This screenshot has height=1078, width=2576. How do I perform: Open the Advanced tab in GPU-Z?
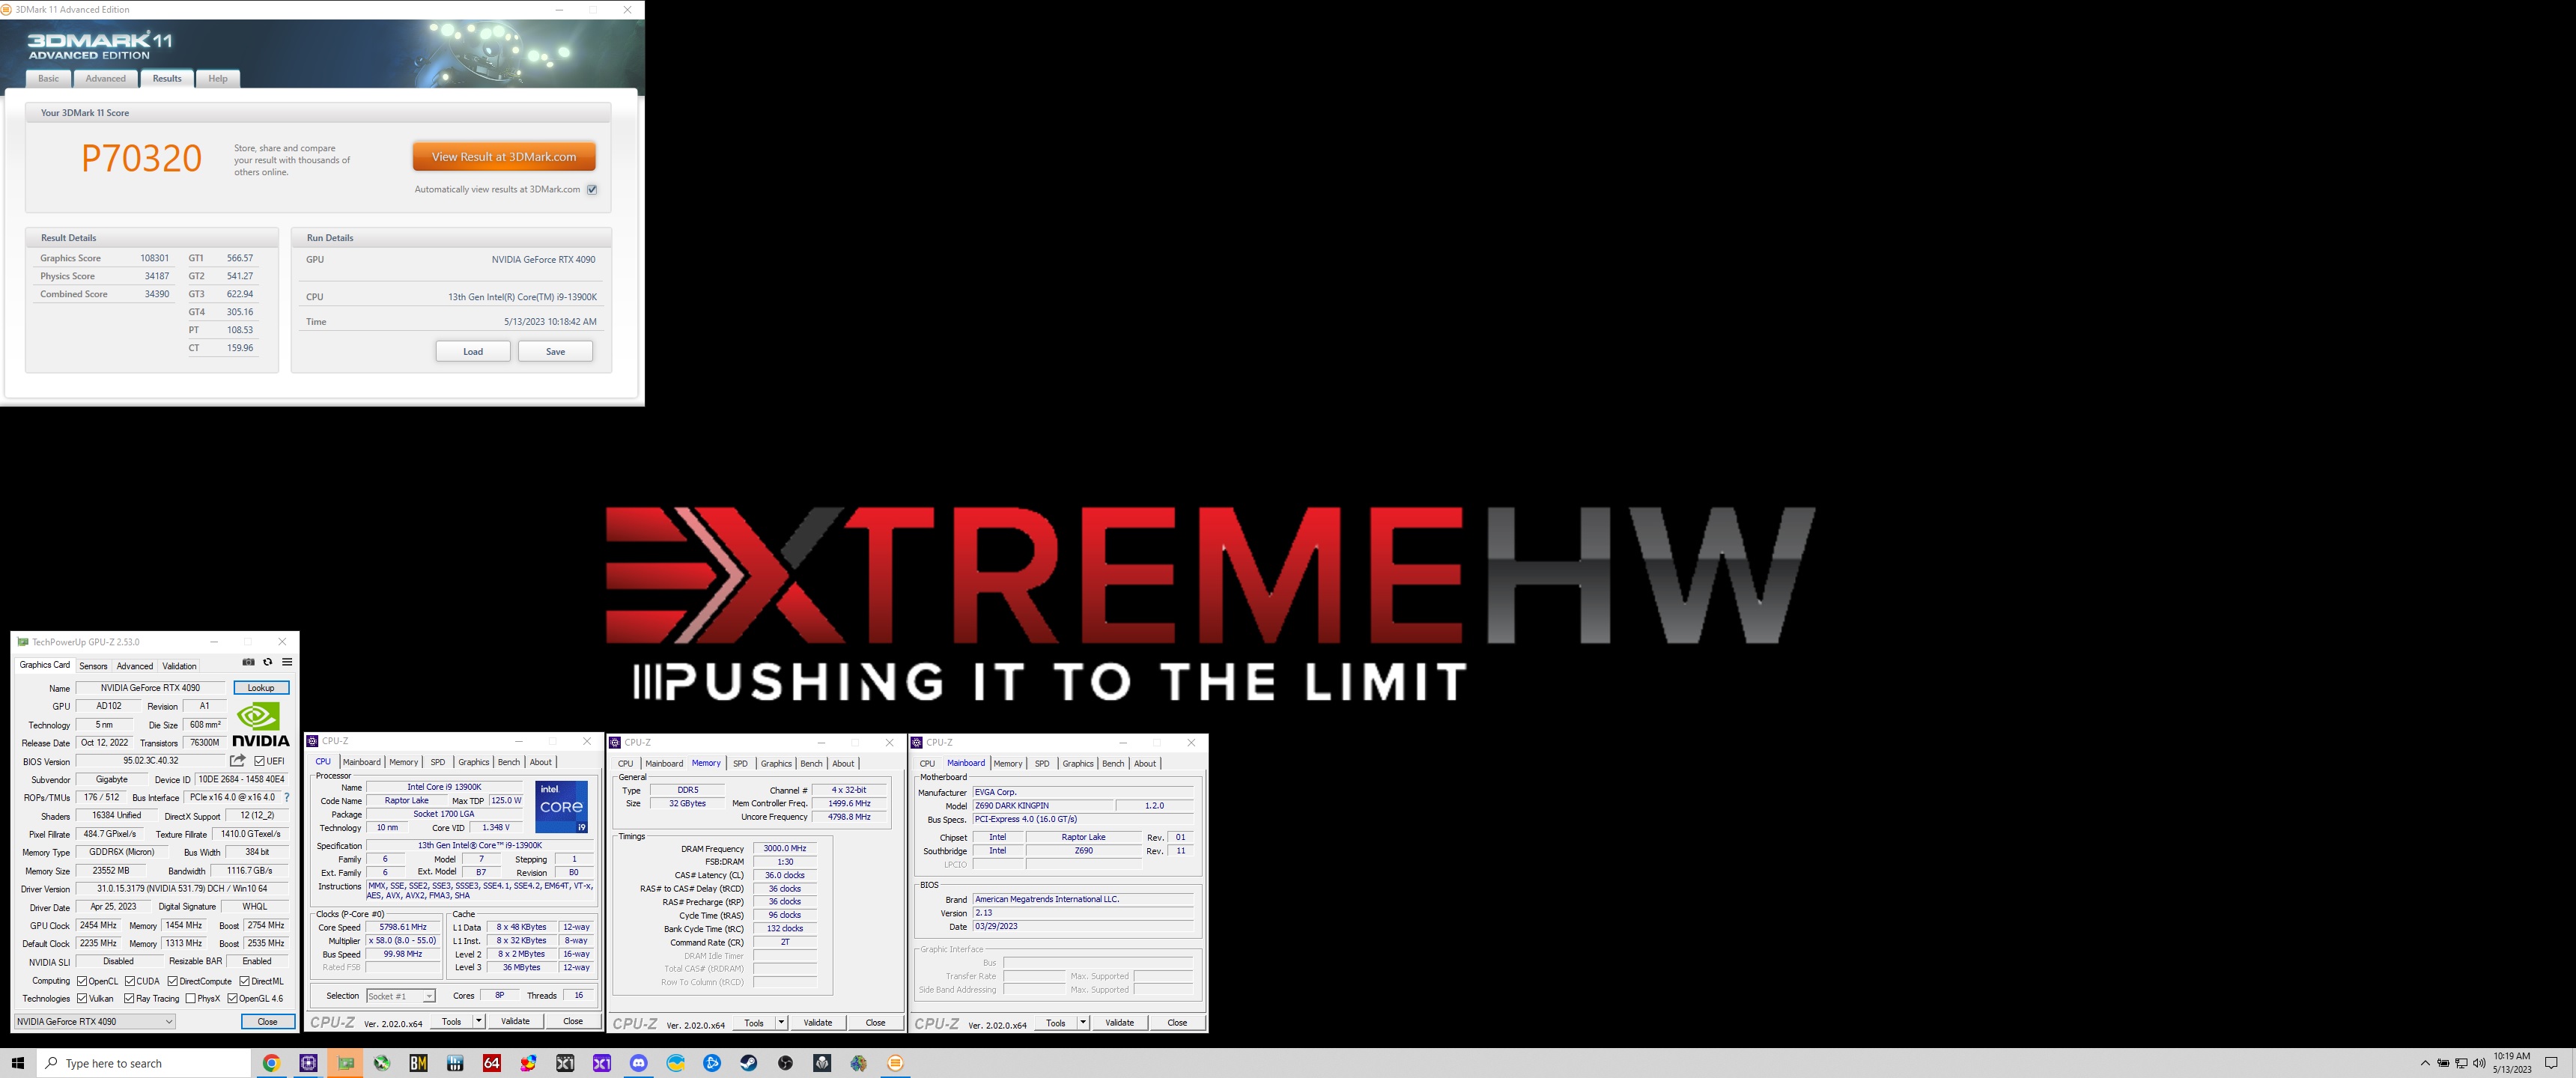click(x=134, y=666)
